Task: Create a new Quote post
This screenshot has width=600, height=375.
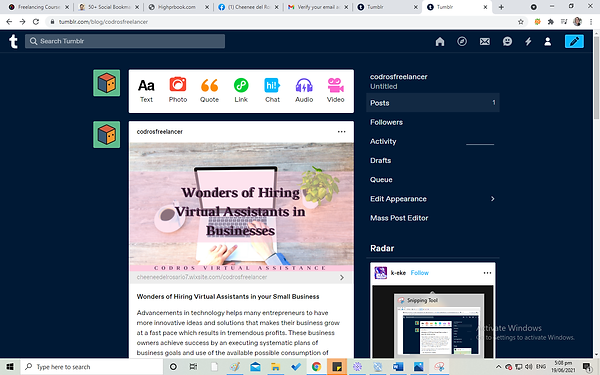Action: 209,91
